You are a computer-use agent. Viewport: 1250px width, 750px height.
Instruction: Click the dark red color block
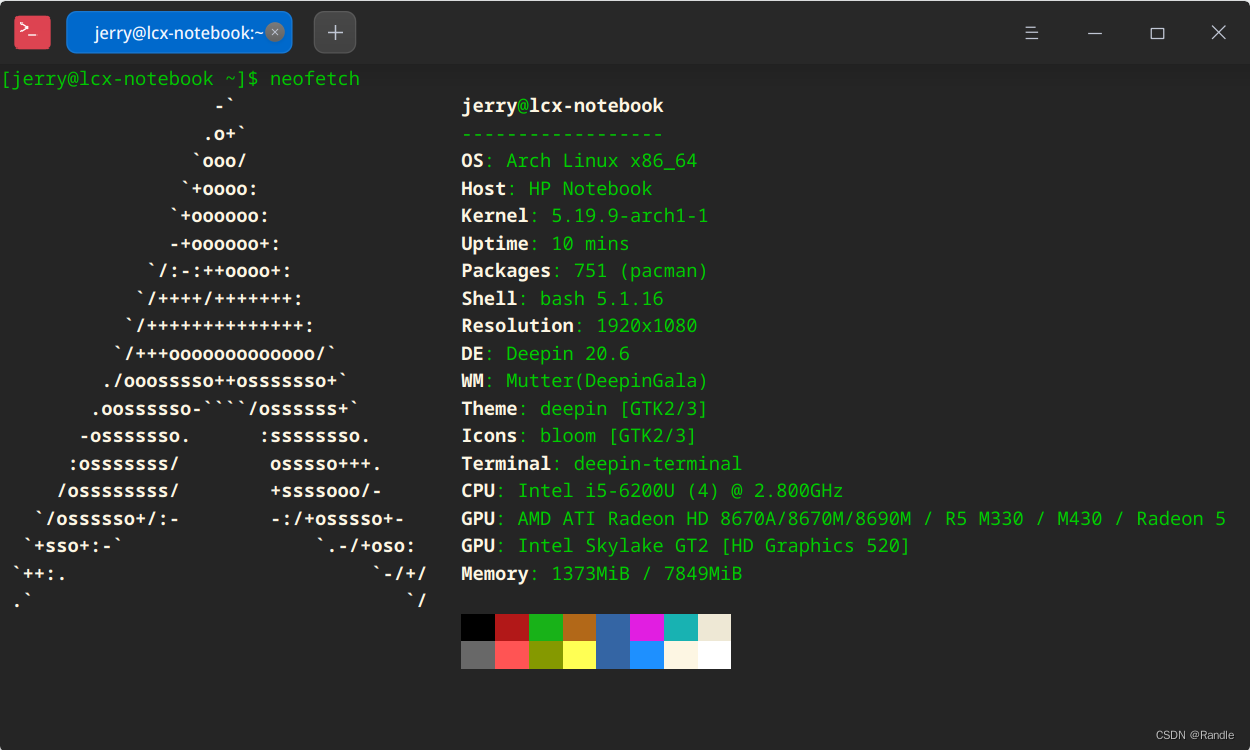coord(512,627)
